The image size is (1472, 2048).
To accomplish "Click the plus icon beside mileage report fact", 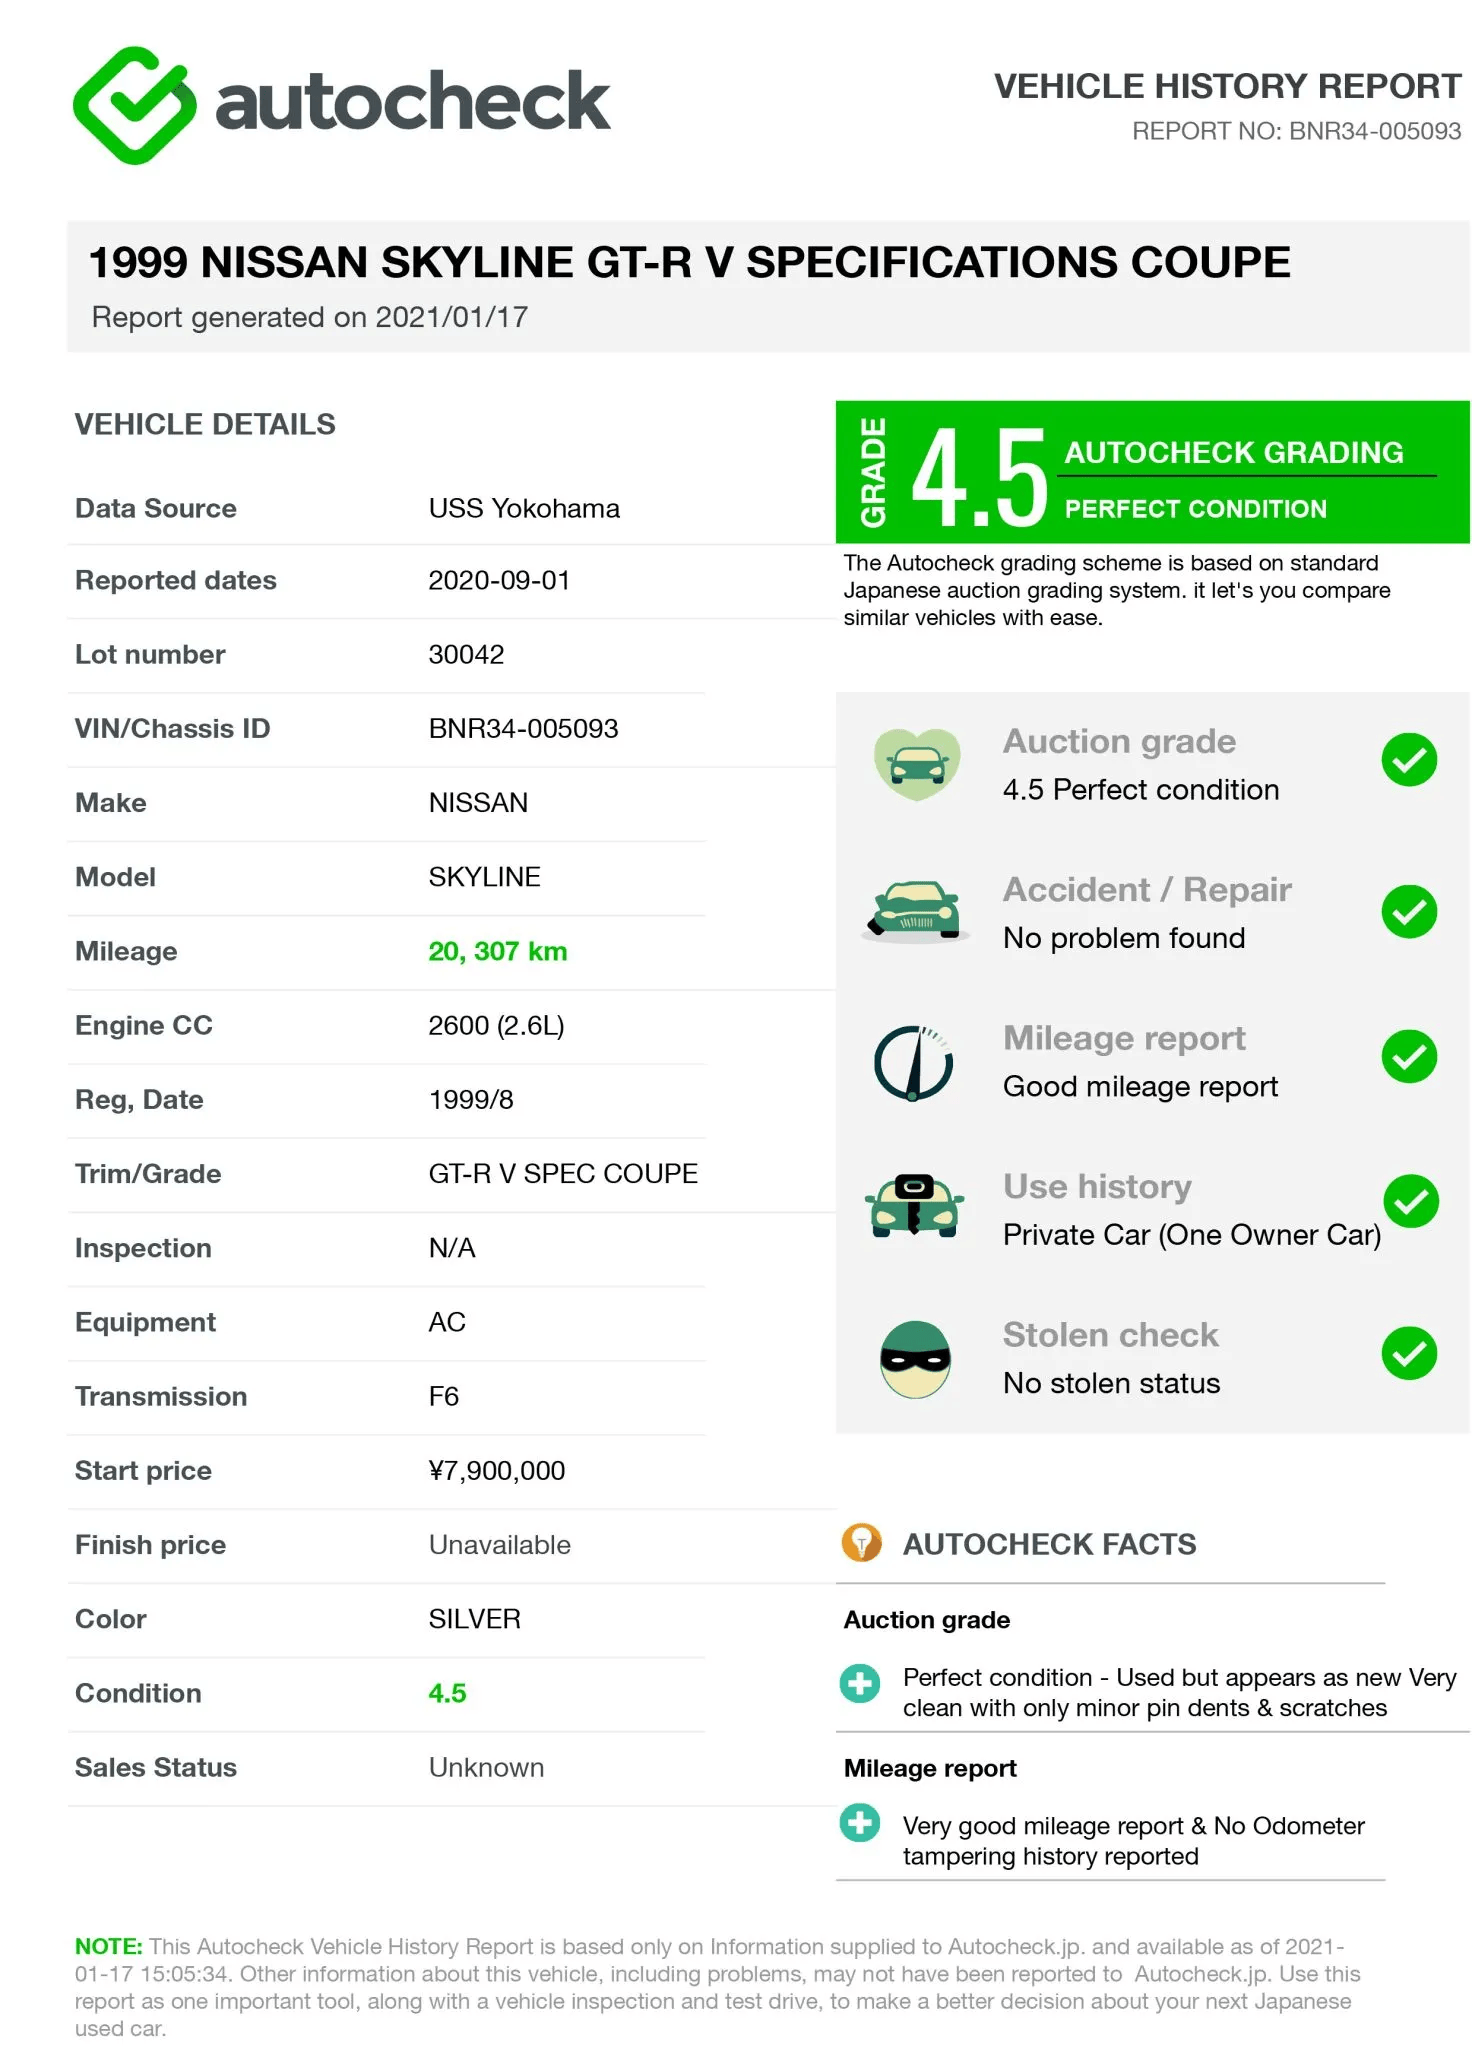I will pos(860,1823).
